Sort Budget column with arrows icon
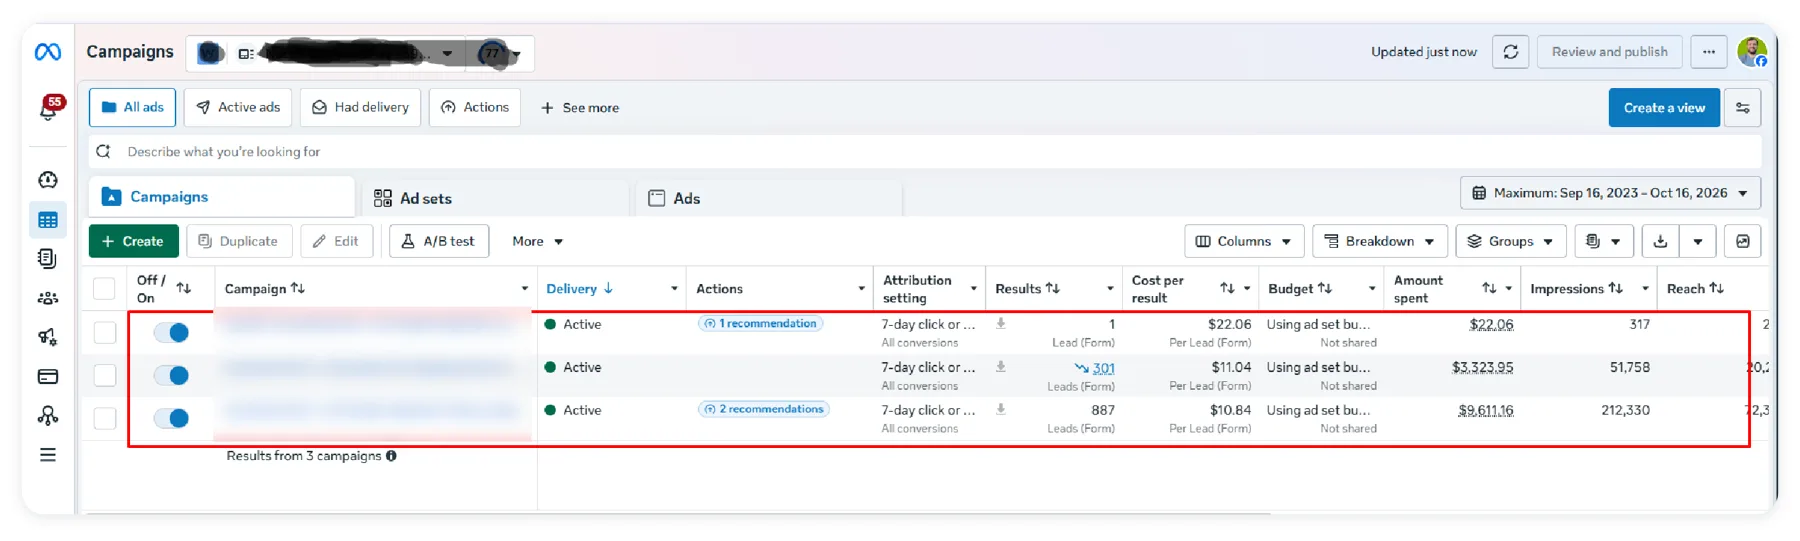Viewport: 1800px width, 541px height. click(1325, 288)
